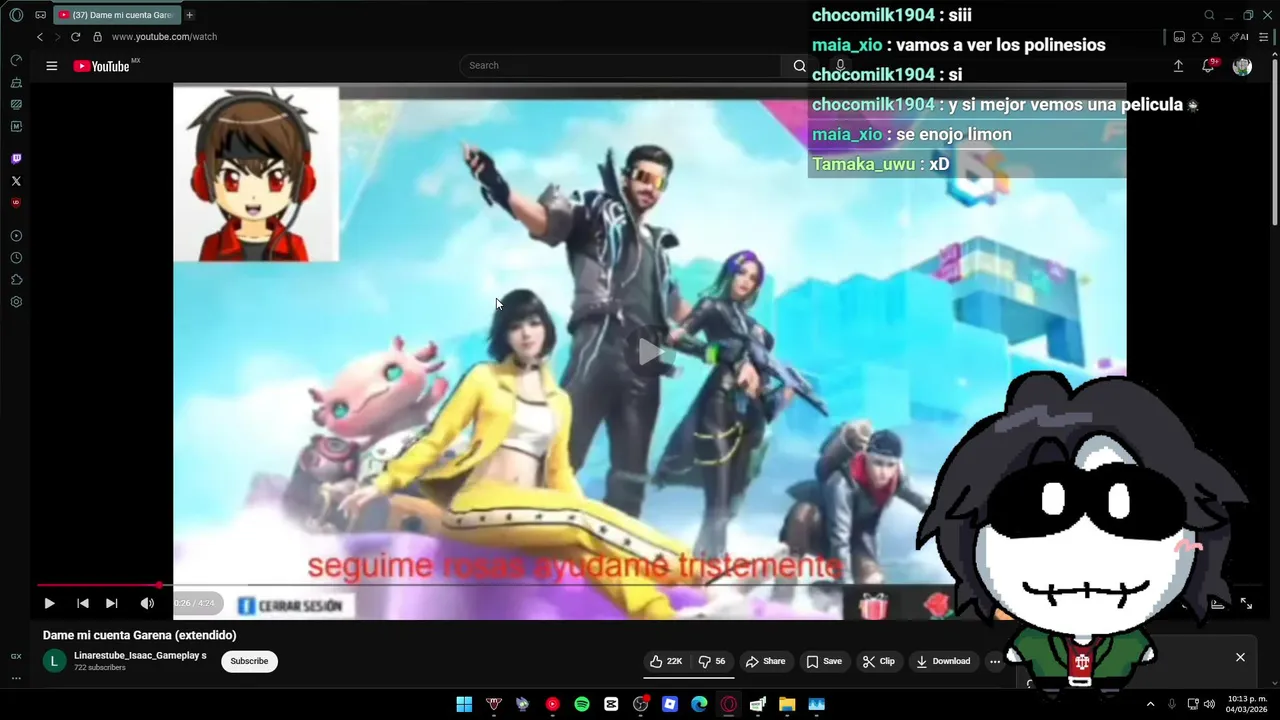Select the Dame mi cuenta Garena tab
This screenshot has width=1280, height=720.
pos(115,15)
